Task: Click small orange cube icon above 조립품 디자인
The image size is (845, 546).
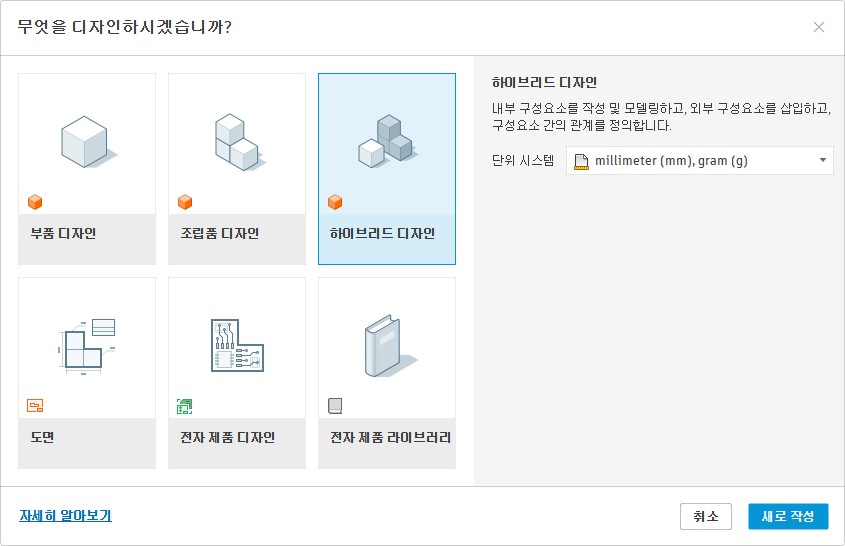Action: [x=185, y=202]
